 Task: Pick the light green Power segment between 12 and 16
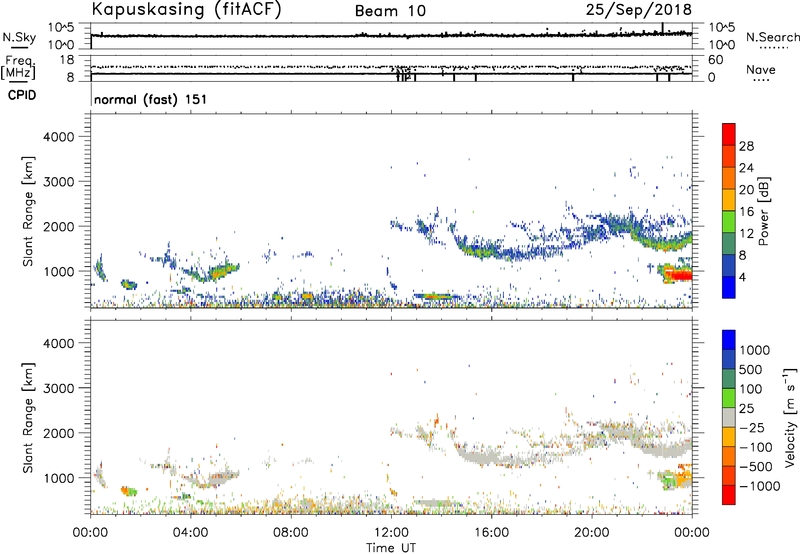pos(729,222)
